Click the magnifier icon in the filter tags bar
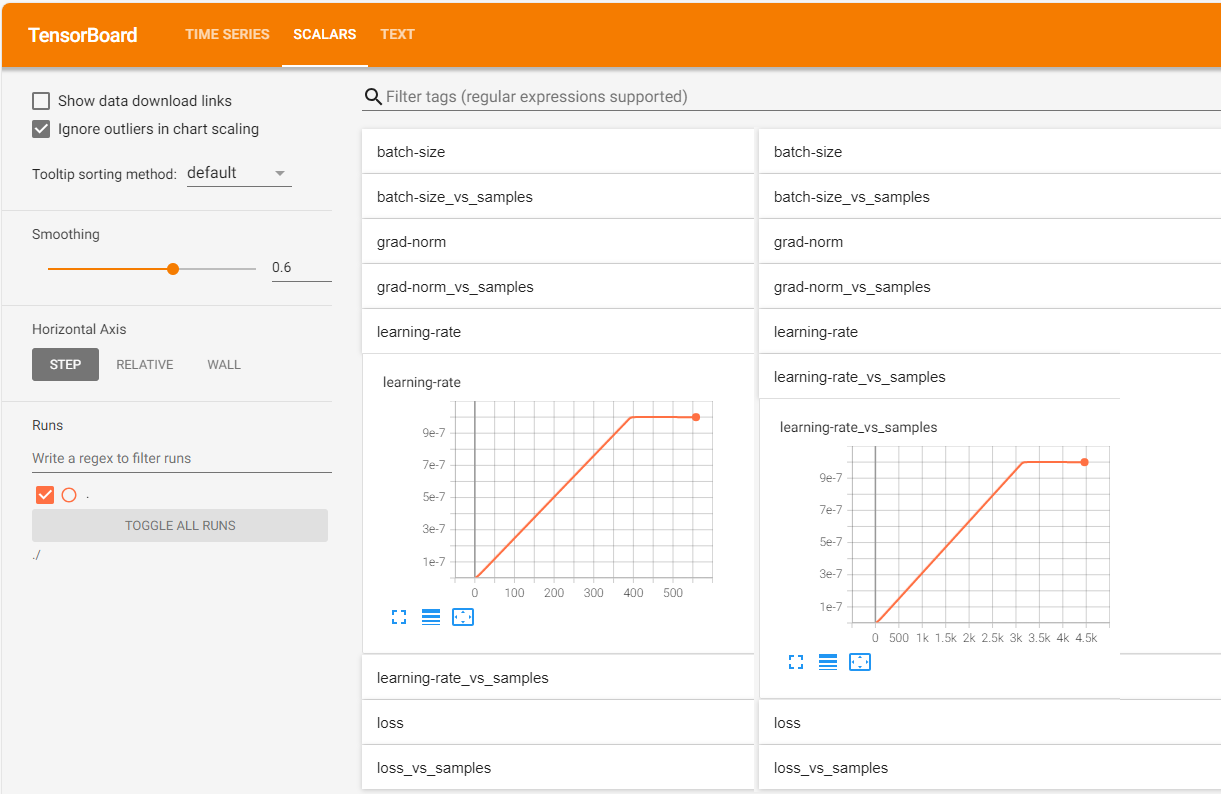Screen dimensions: 1221x794 [x=373, y=96]
